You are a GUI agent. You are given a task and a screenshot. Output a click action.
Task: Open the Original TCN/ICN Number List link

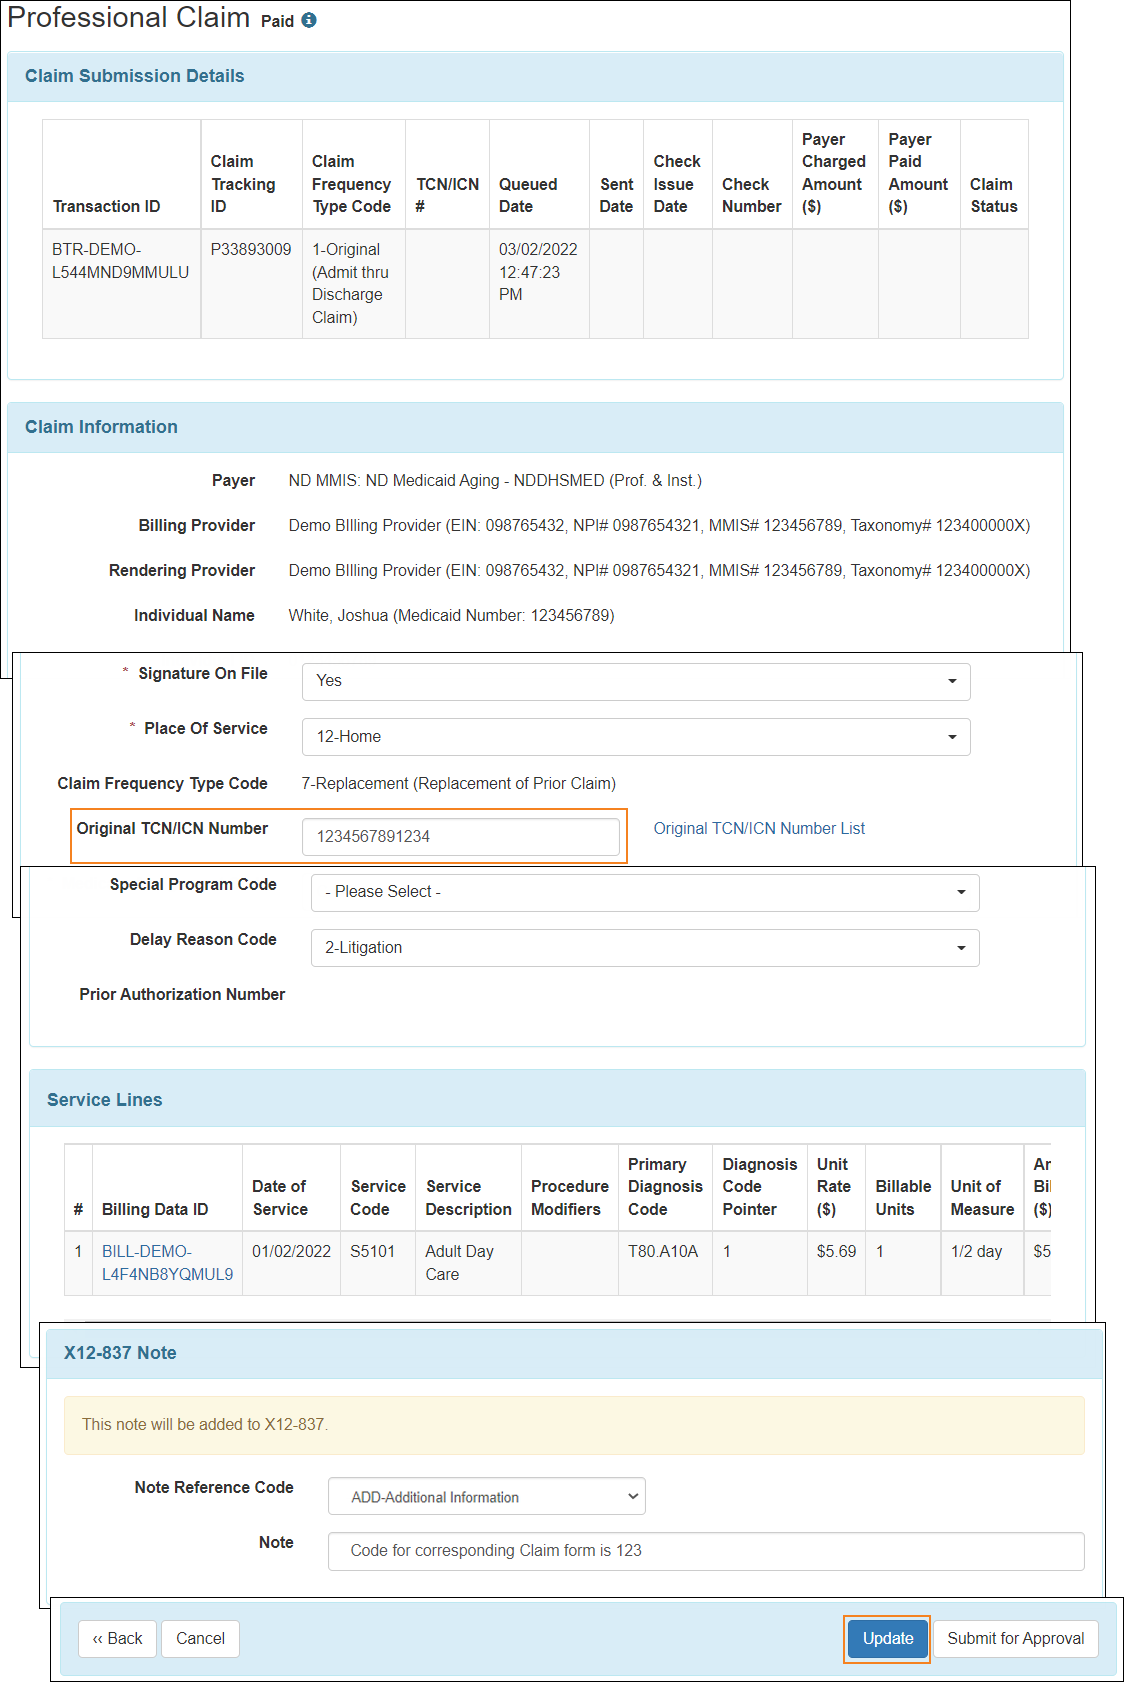(759, 829)
